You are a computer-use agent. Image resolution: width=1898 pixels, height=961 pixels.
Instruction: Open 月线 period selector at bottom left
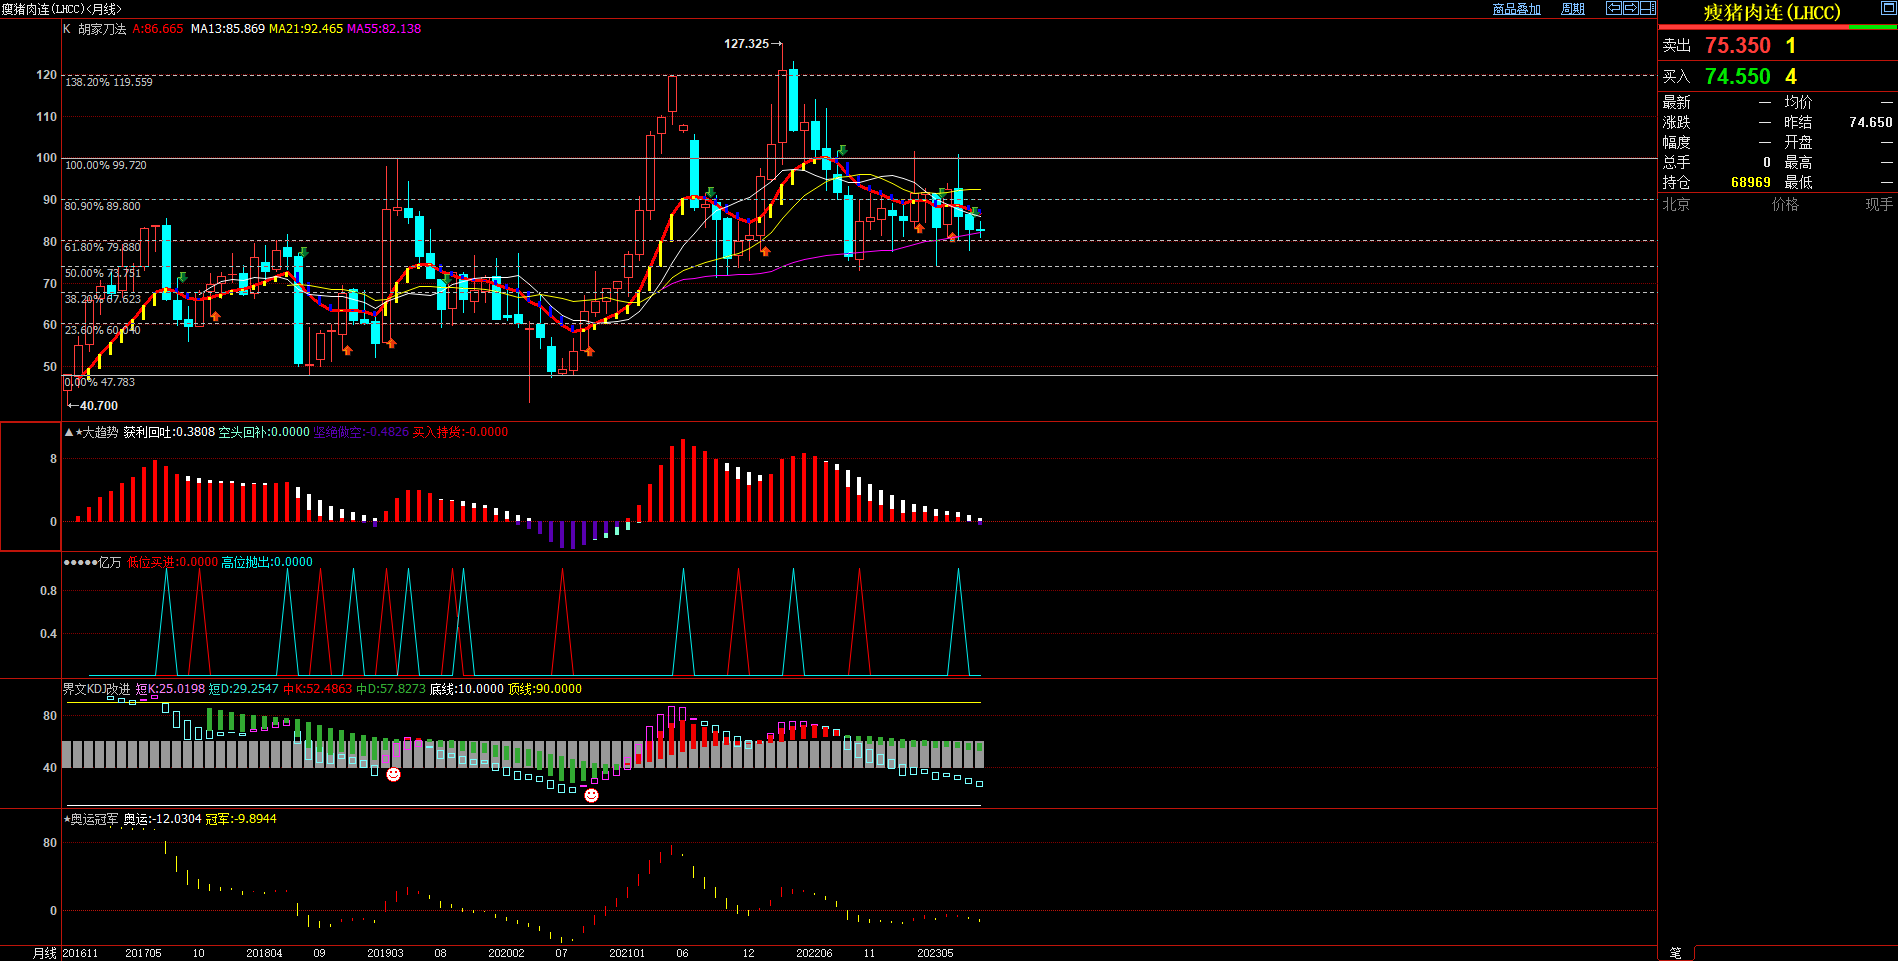[x=45, y=953]
